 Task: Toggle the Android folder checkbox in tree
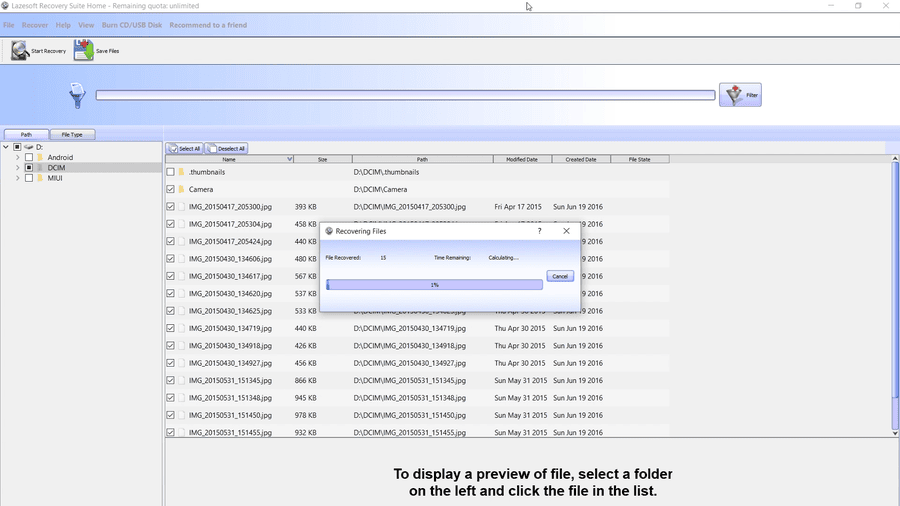tap(29, 157)
